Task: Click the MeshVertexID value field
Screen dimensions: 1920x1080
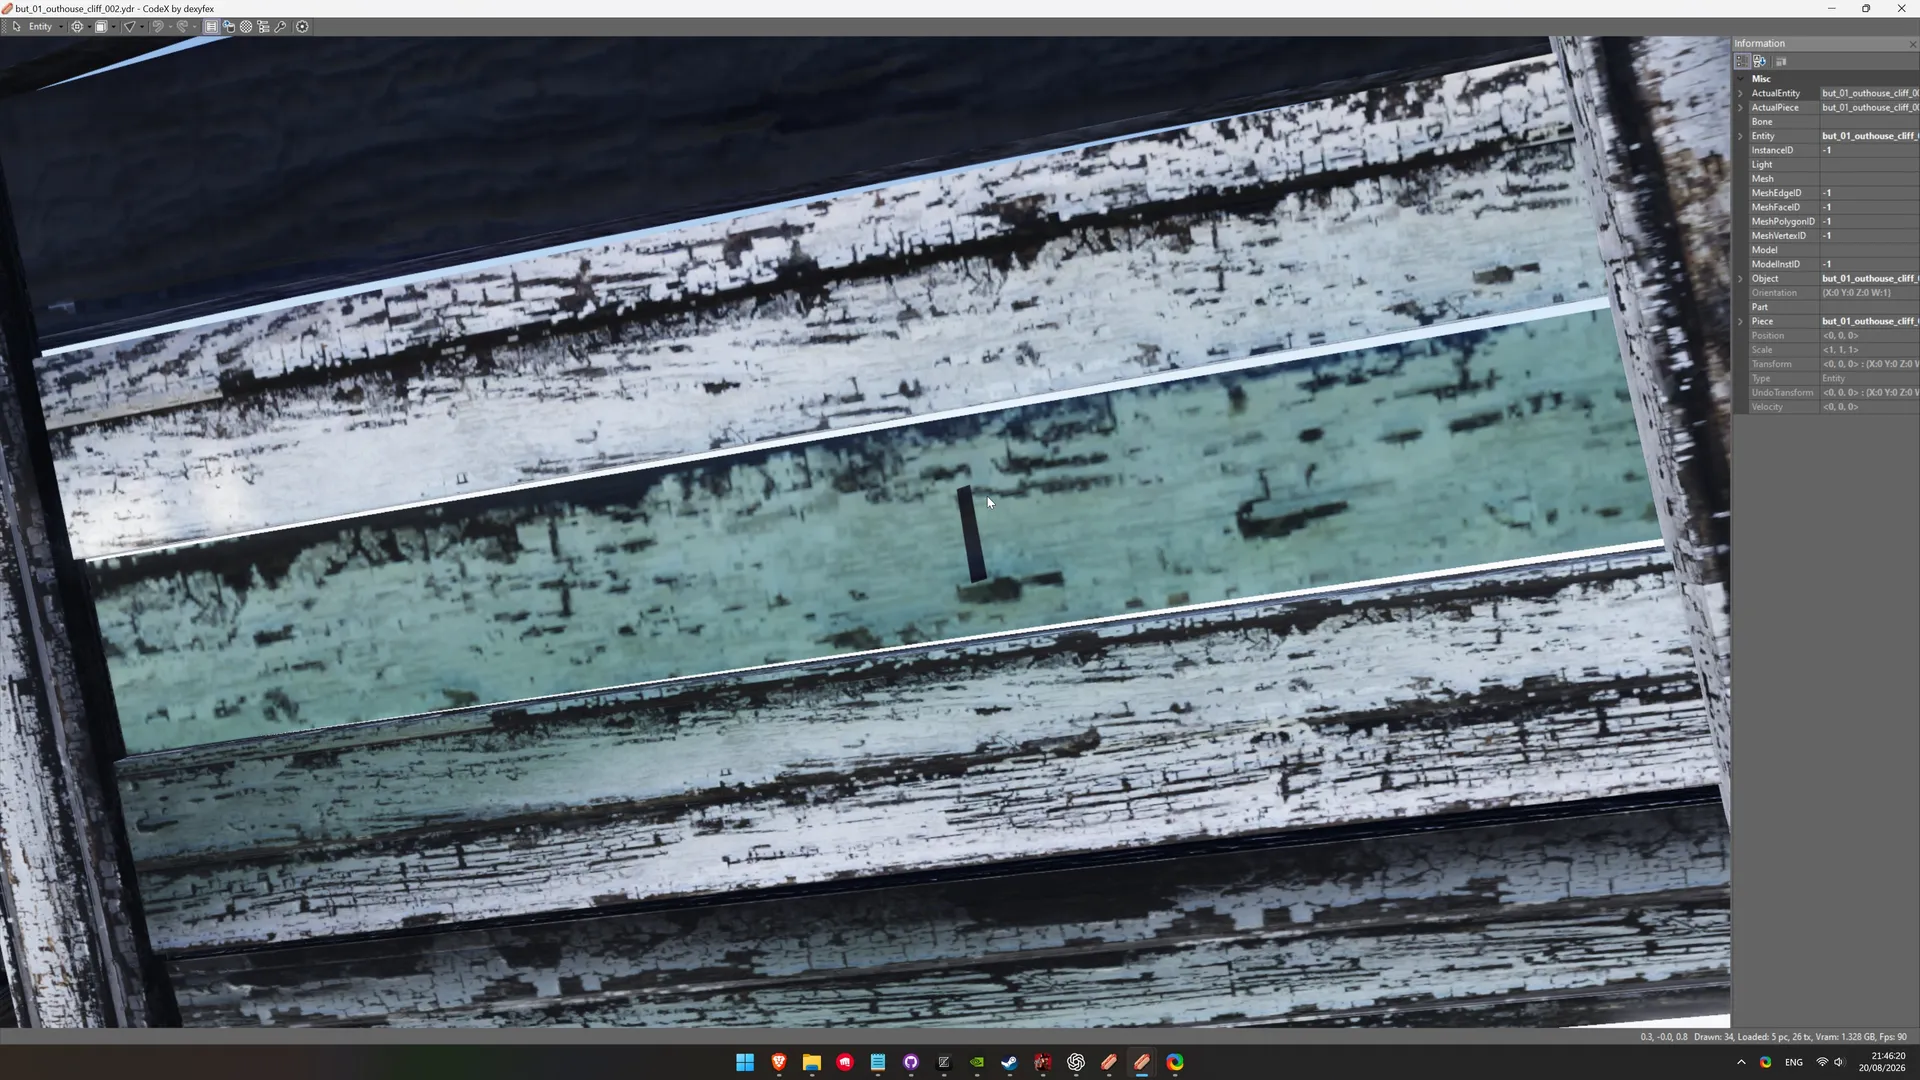Action: tap(1869, 236)
